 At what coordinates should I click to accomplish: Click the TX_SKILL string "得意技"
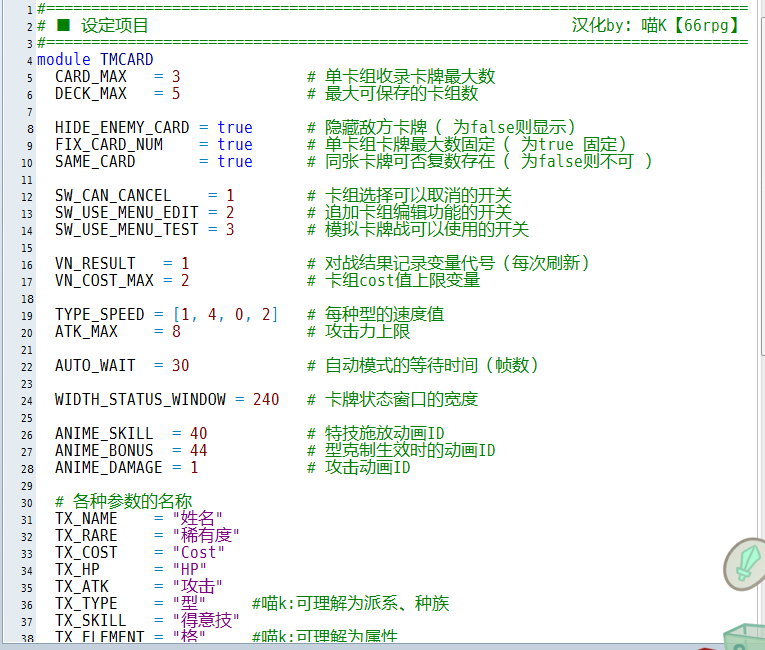206,621
